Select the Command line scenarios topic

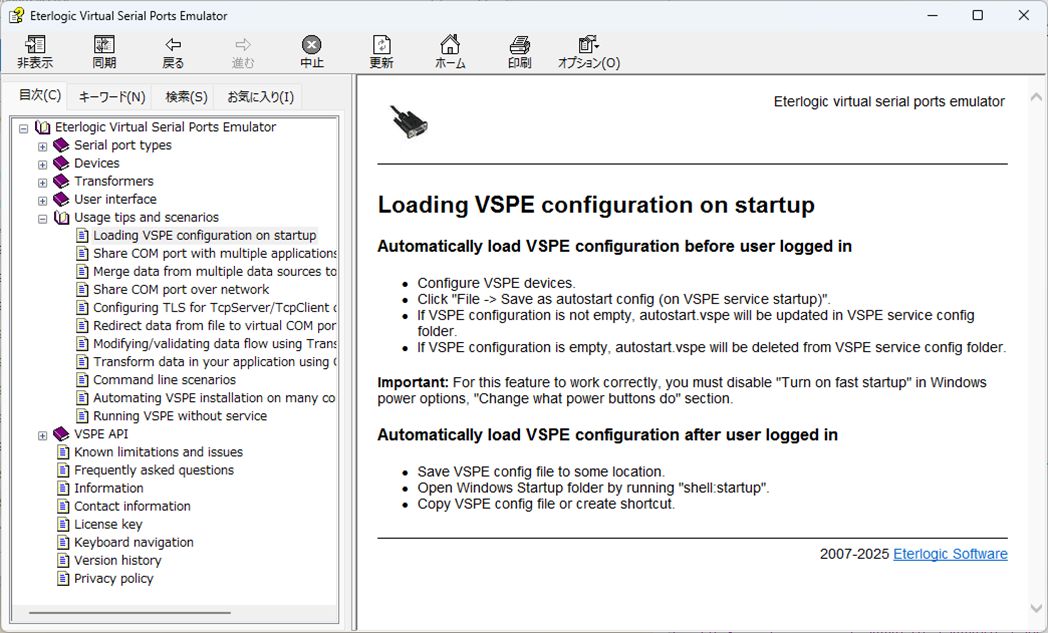164,380
